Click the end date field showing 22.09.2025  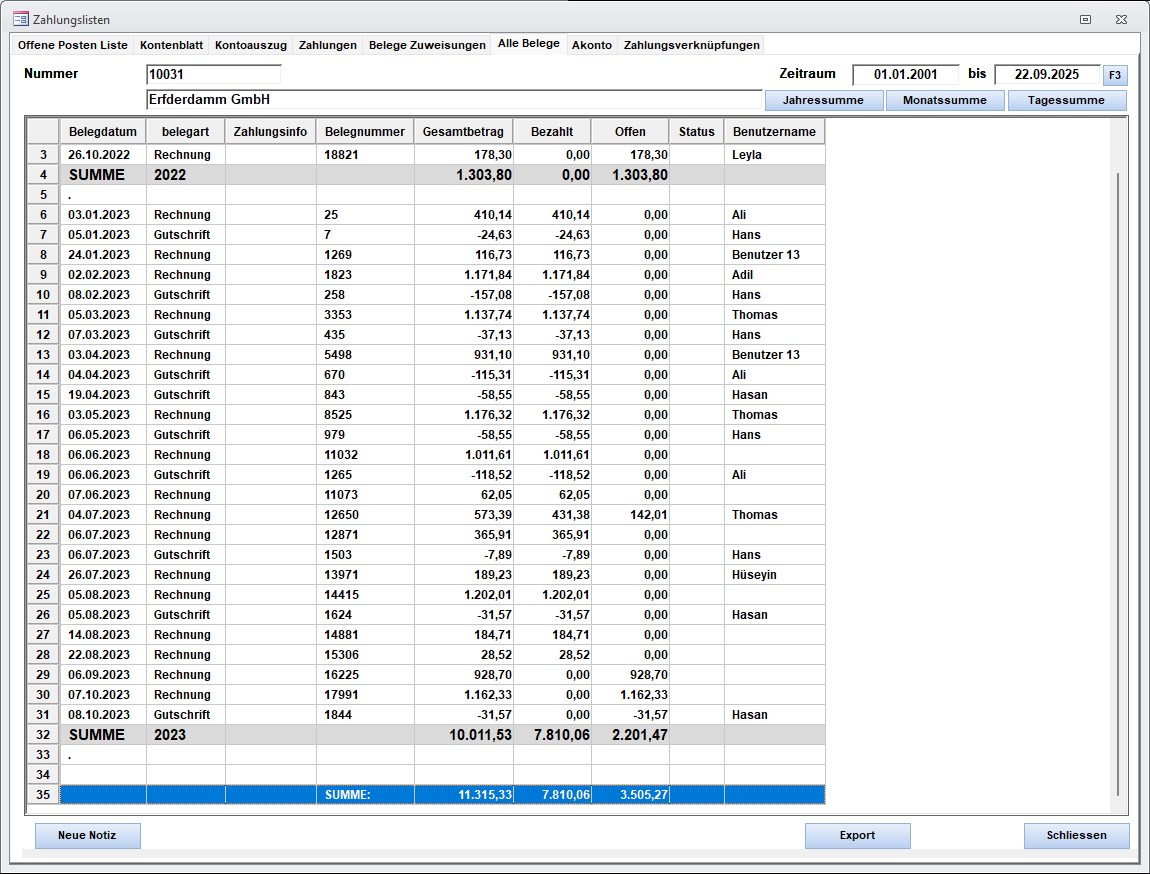click(x=1046, y=74)
